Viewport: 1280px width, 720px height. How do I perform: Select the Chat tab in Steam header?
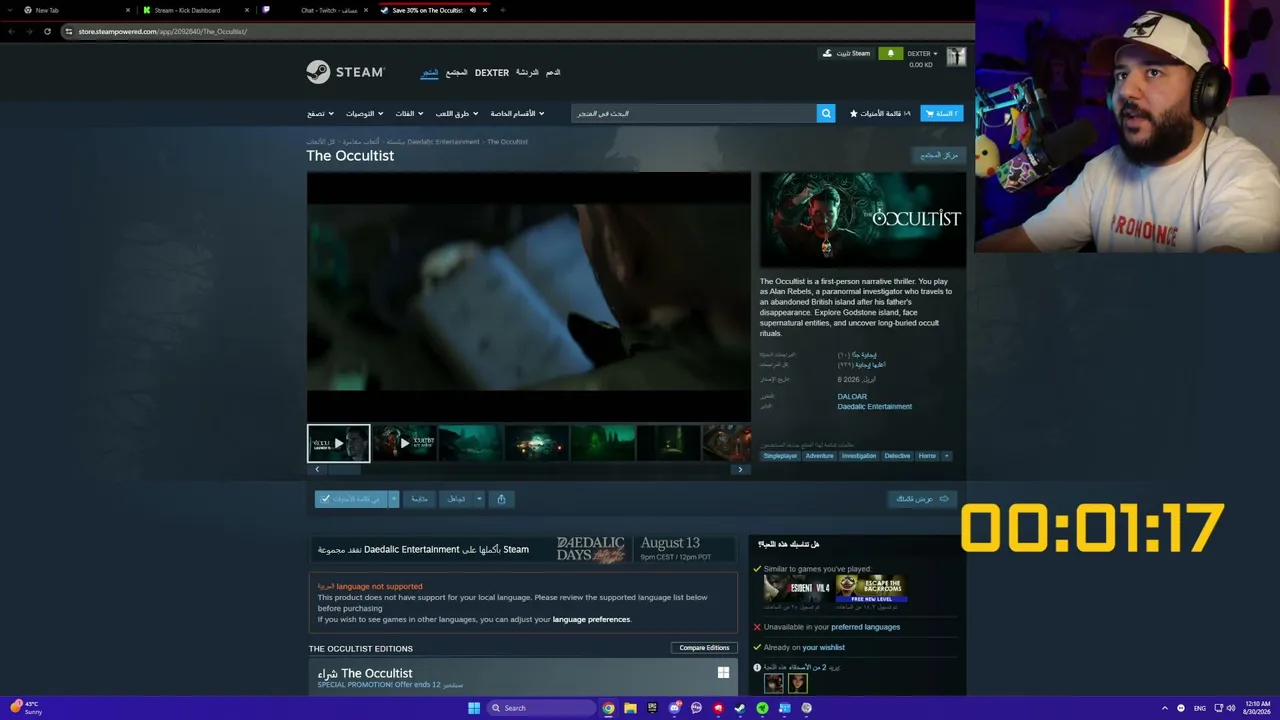(527, 72)
